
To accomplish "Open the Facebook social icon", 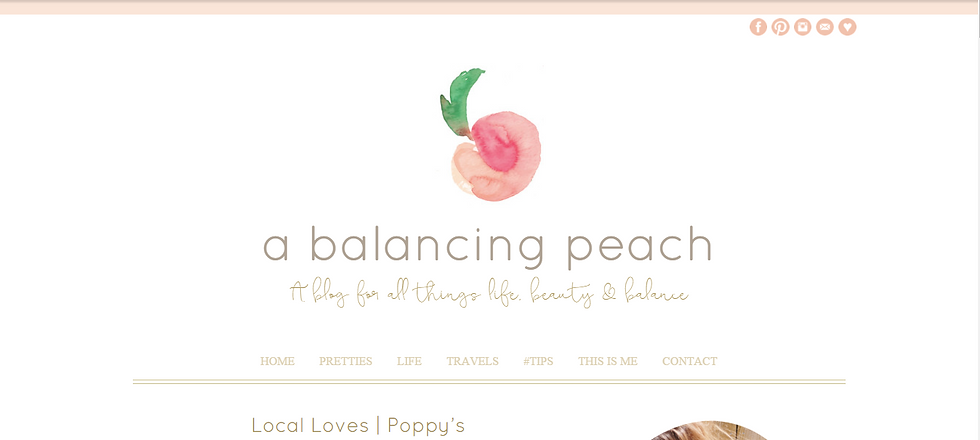I will tap(758, 27).
